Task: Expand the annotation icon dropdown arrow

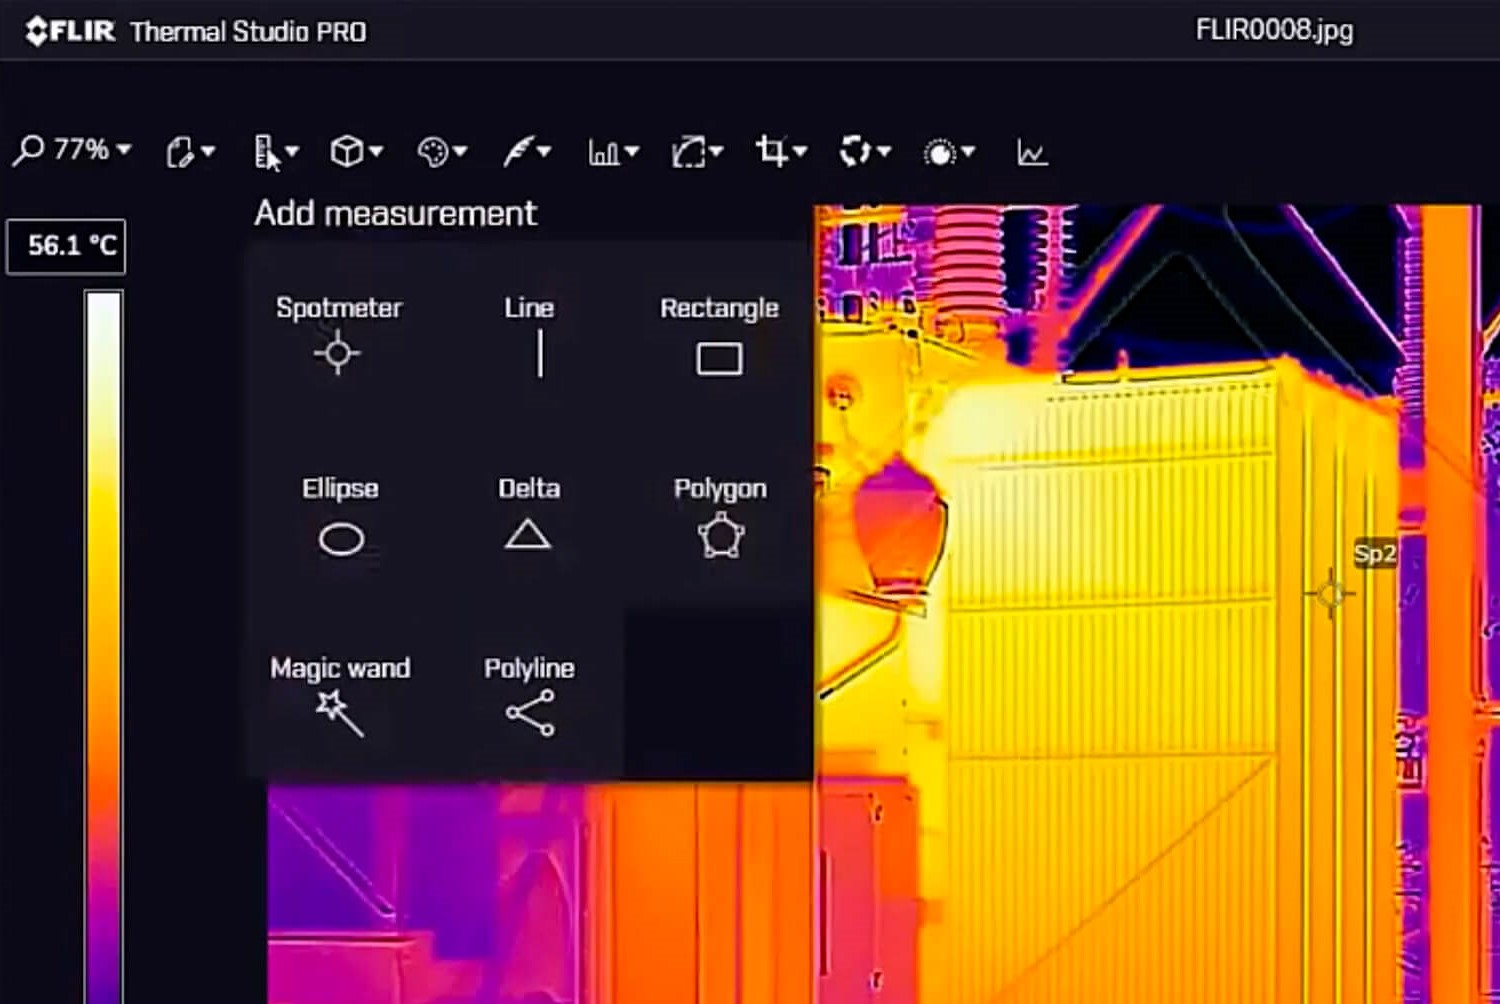Action: coord(208,152)
